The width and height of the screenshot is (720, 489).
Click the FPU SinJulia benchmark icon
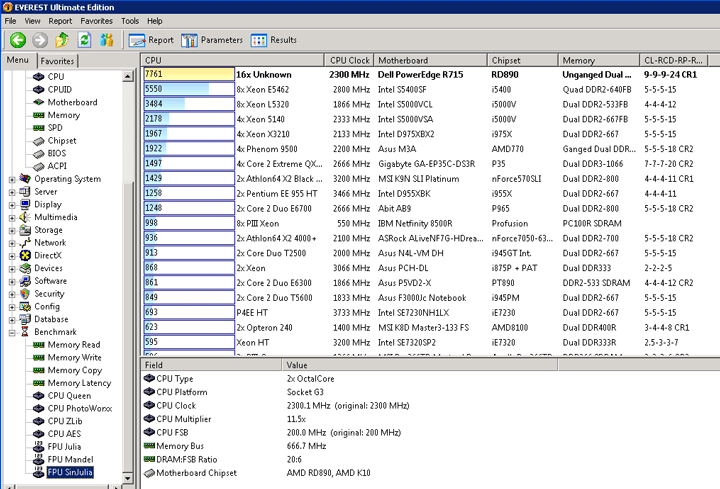click(x=39, y=472)
